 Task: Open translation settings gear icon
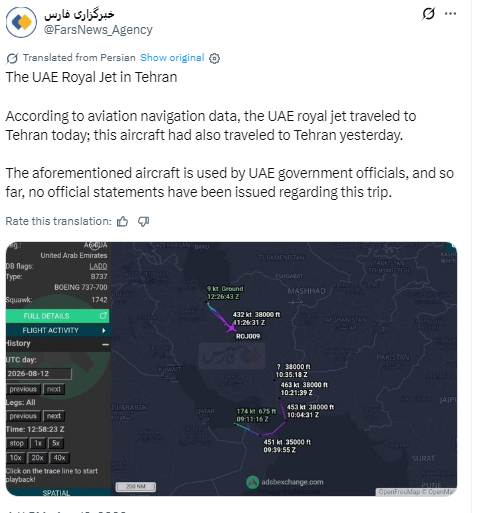[214, 58]
